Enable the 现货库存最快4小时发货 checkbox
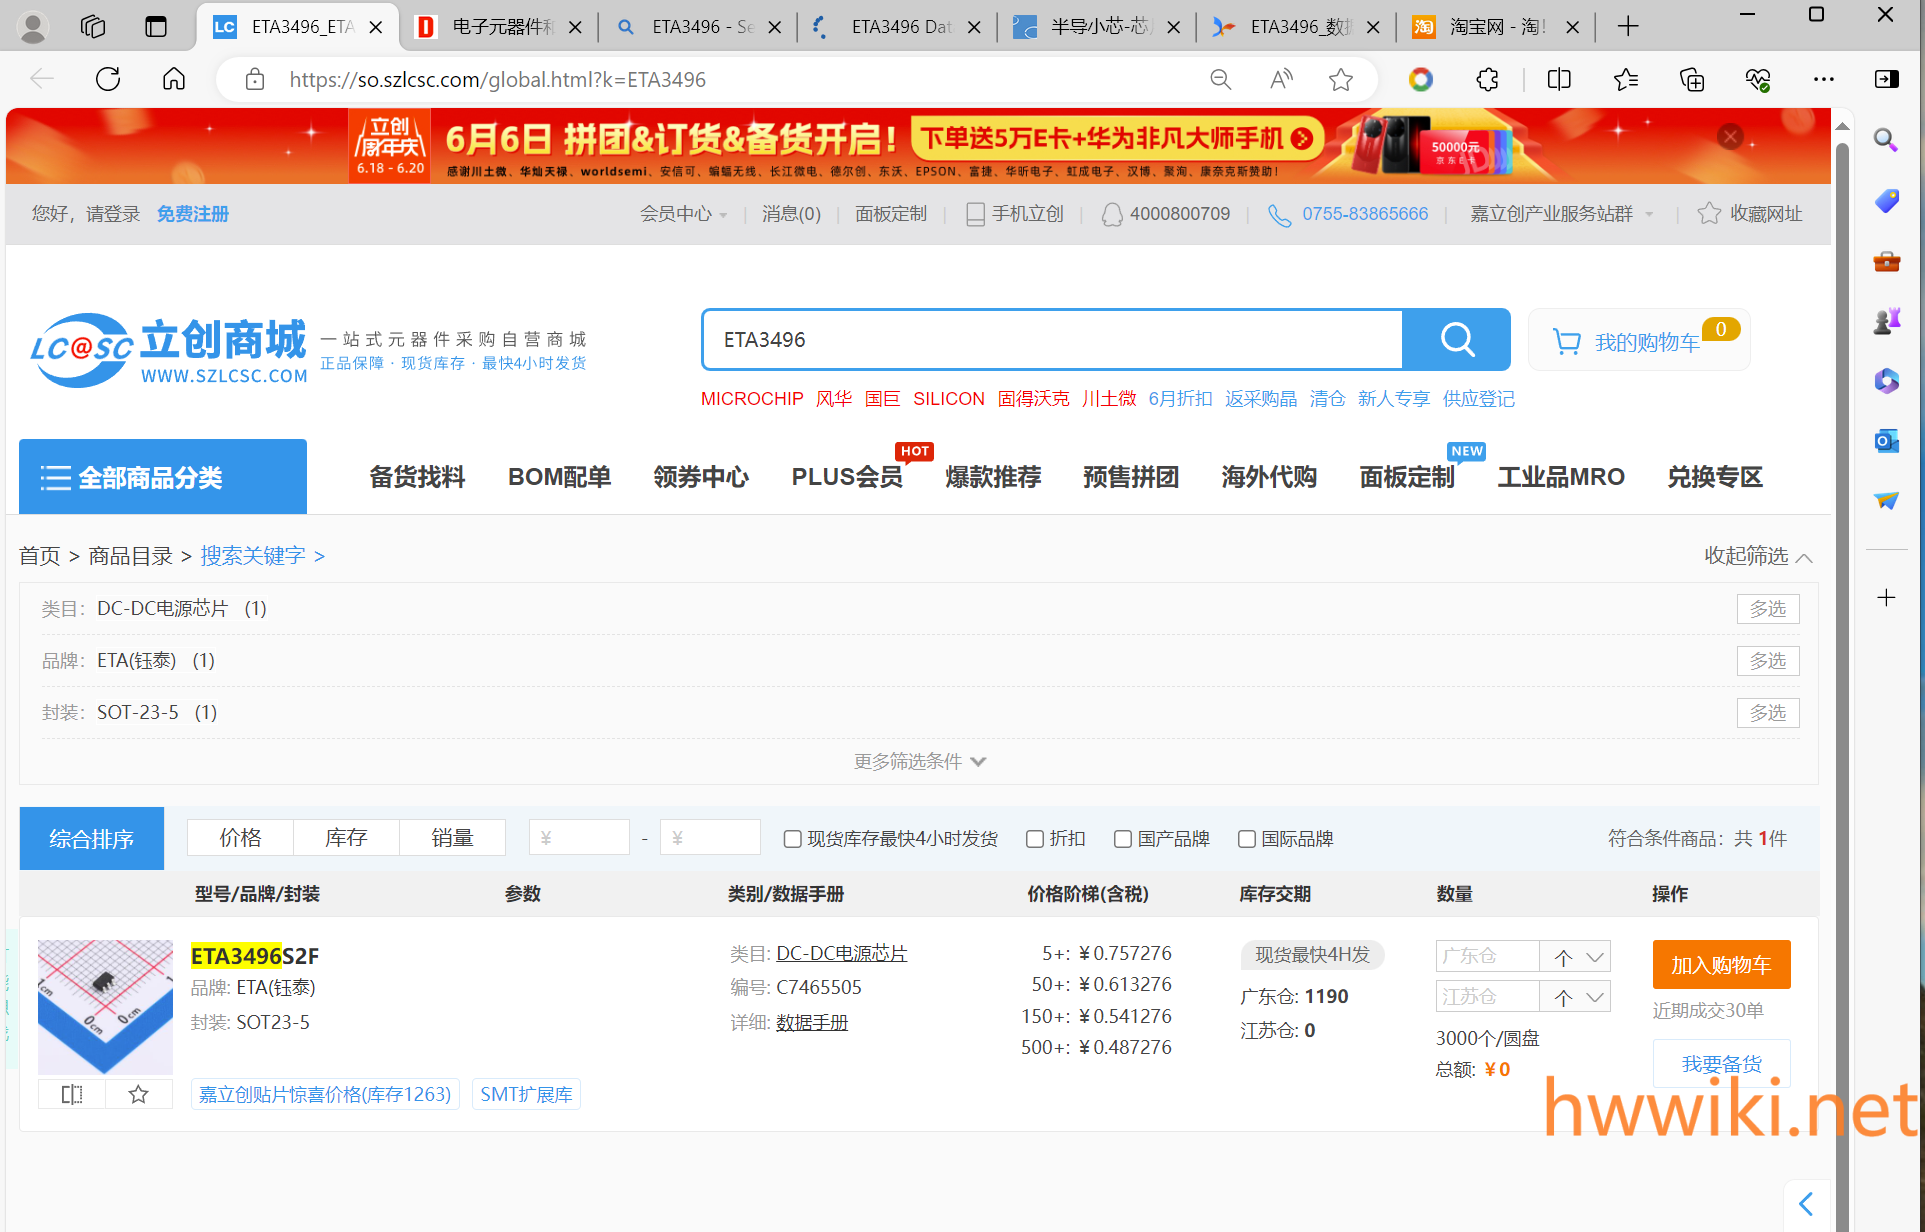1925x1232 pixels. click(792, 839)
